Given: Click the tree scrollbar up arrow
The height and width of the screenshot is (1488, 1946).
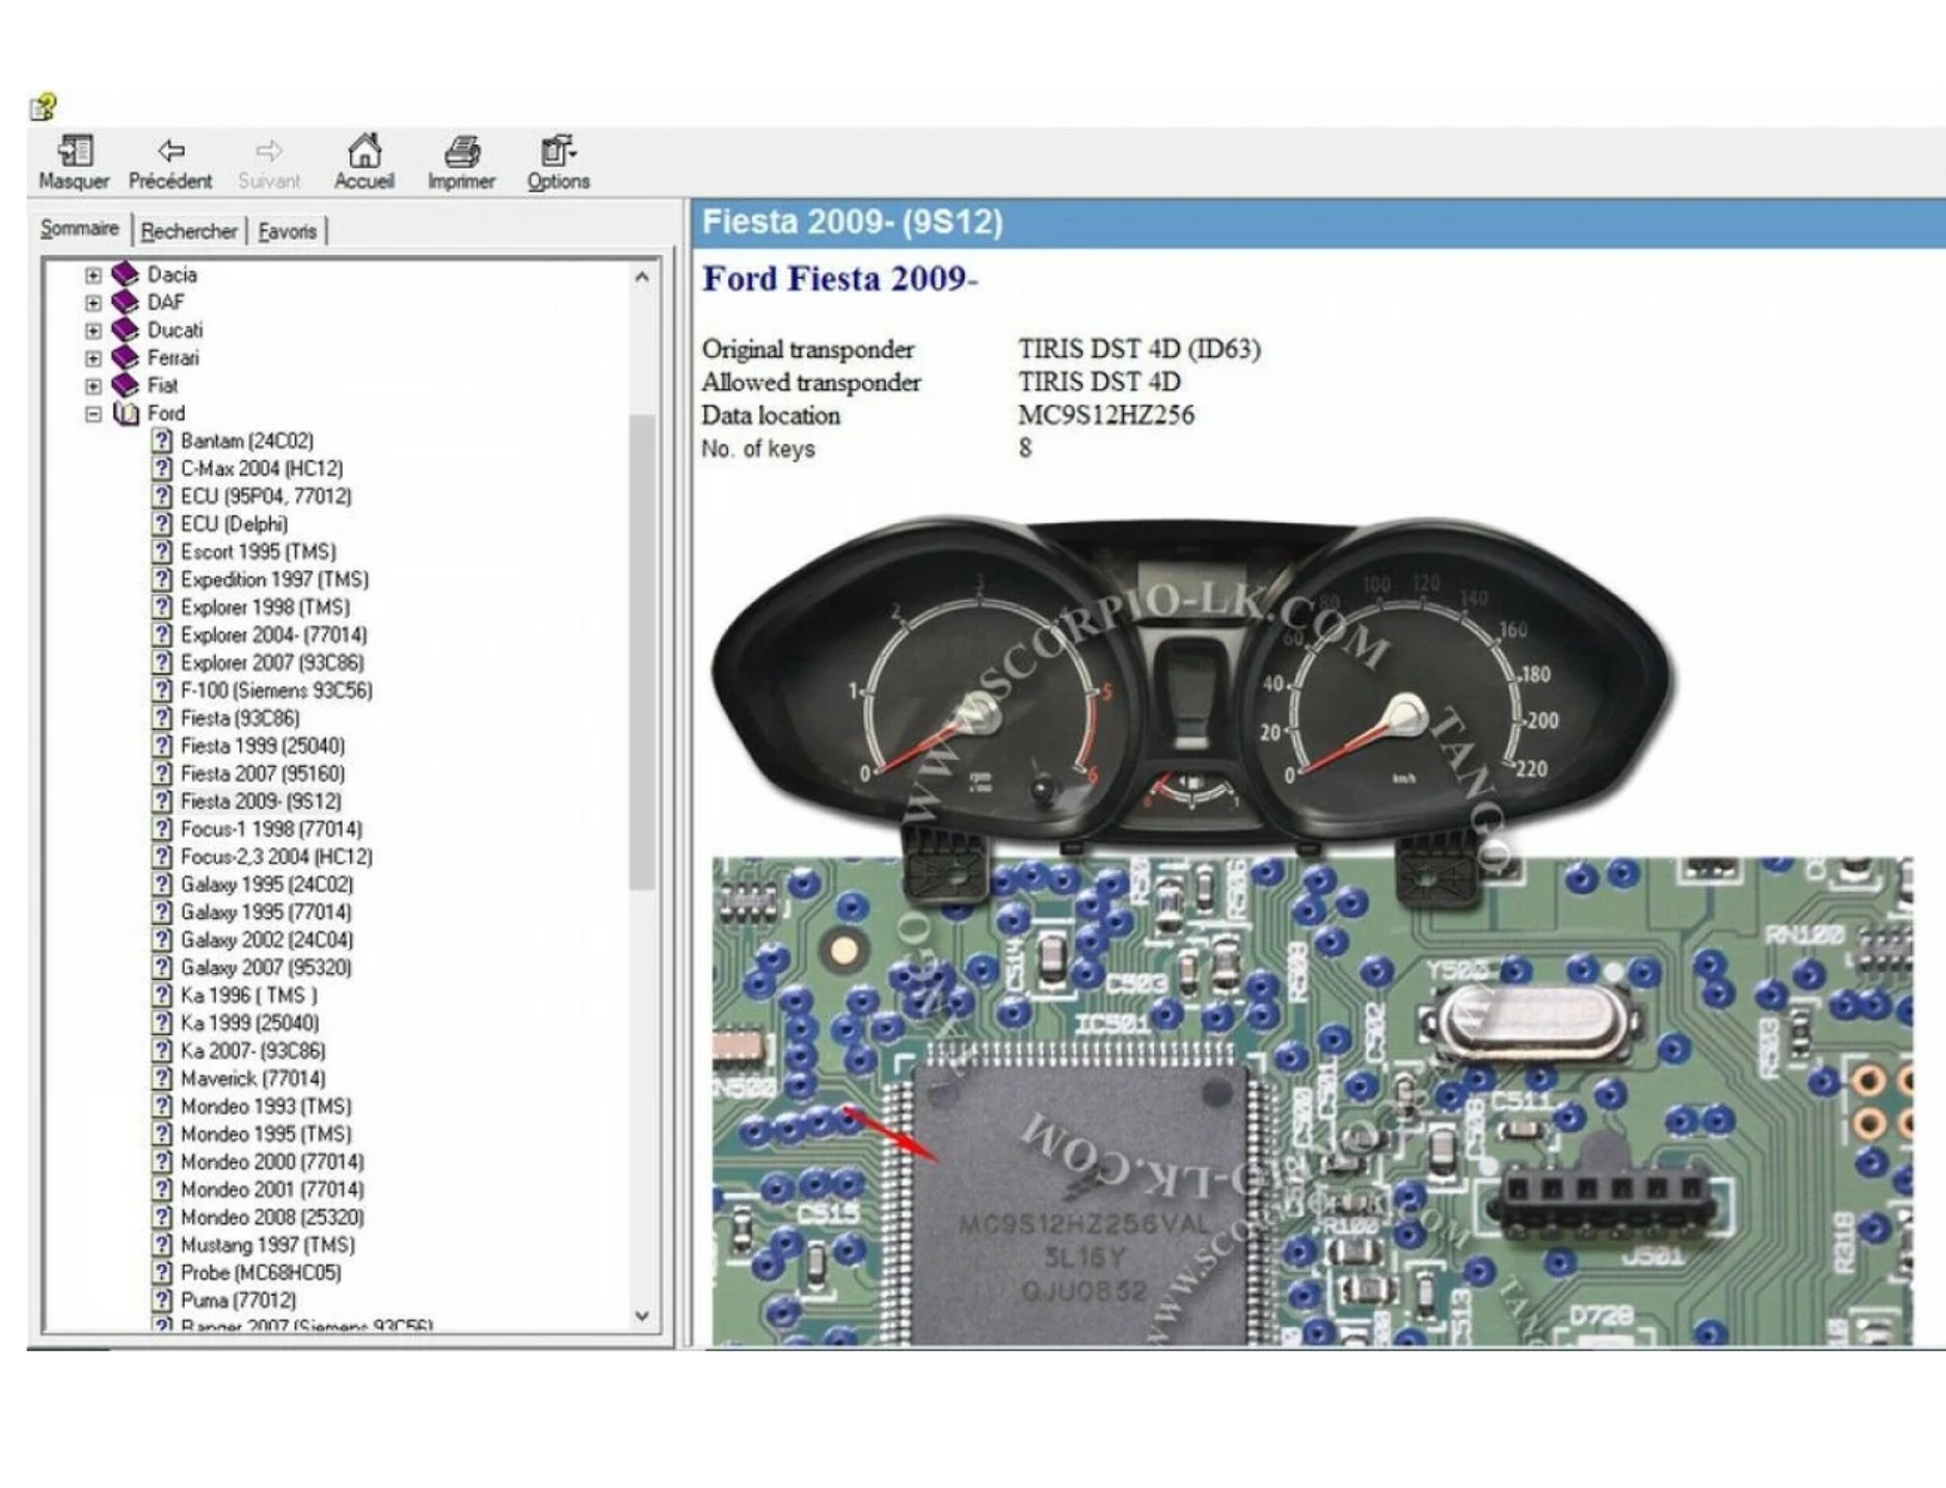Looking at the screenshot, I should pos(642,277).
